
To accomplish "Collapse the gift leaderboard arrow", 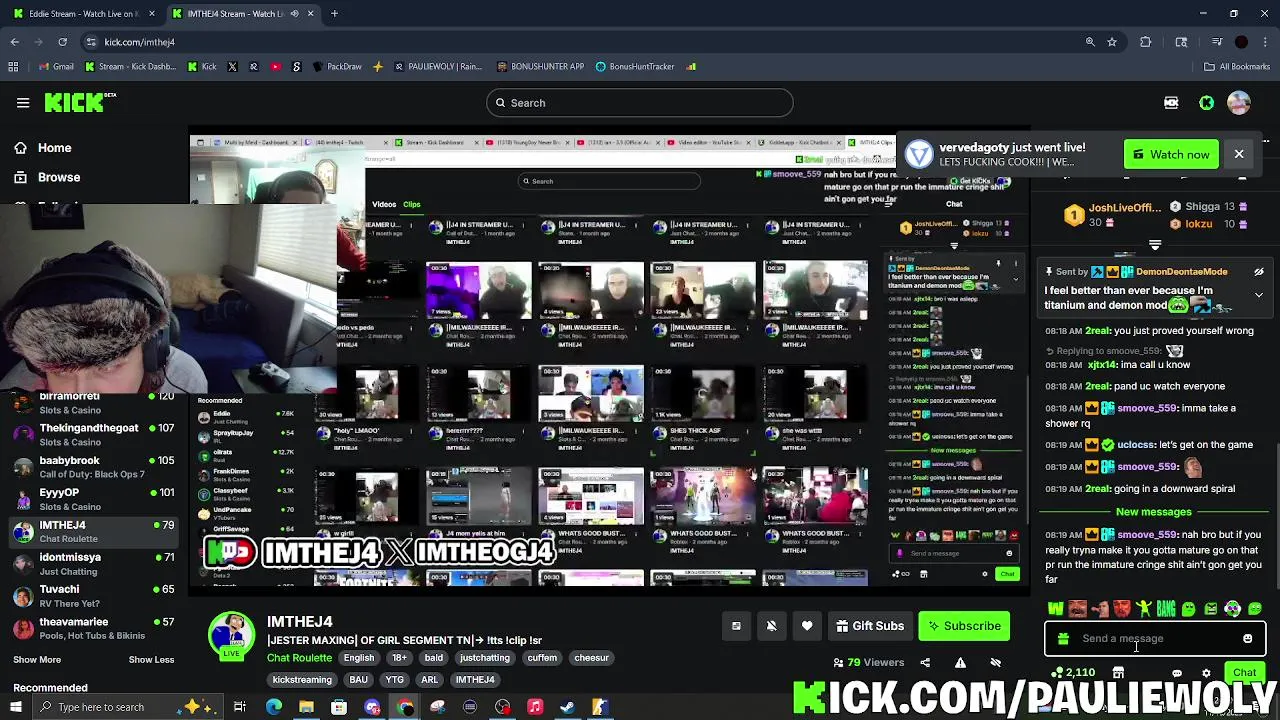I will point(1155,244).
